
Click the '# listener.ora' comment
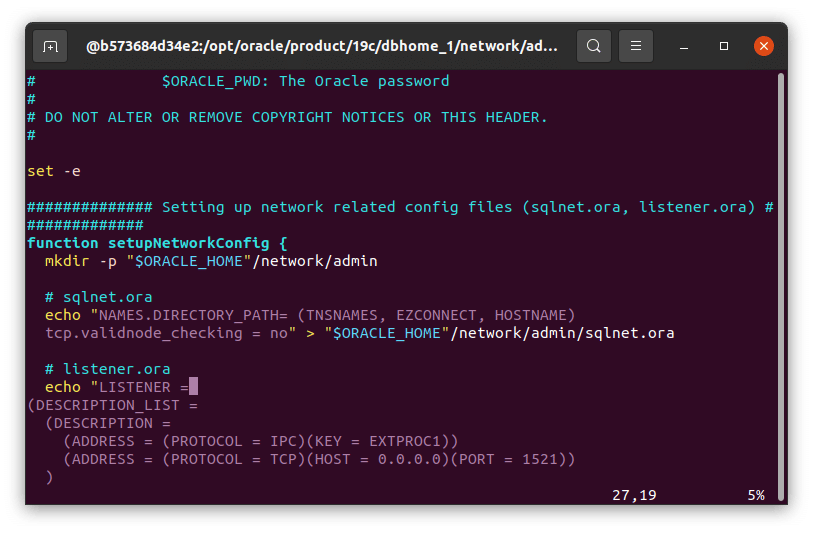pyautogui.click(x=107, y=369)
